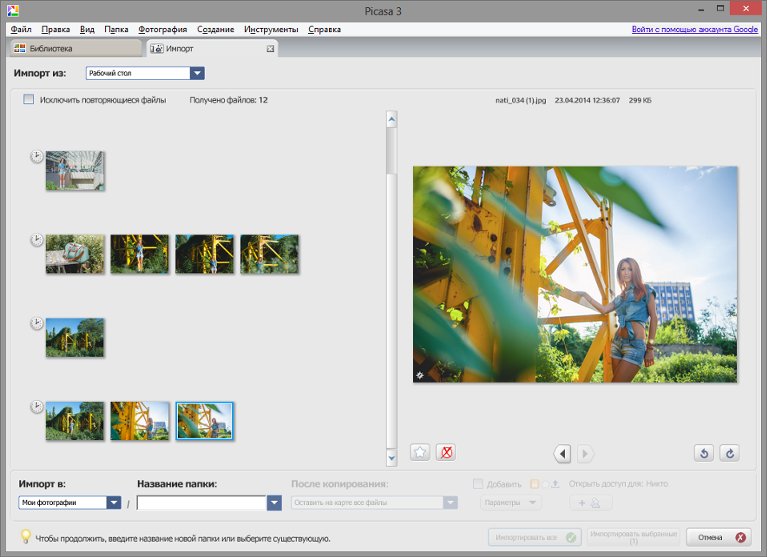767x557 pixels.
Task: Toggle Исключить повторяющиеся файлы checkbox
Action: 29,99
